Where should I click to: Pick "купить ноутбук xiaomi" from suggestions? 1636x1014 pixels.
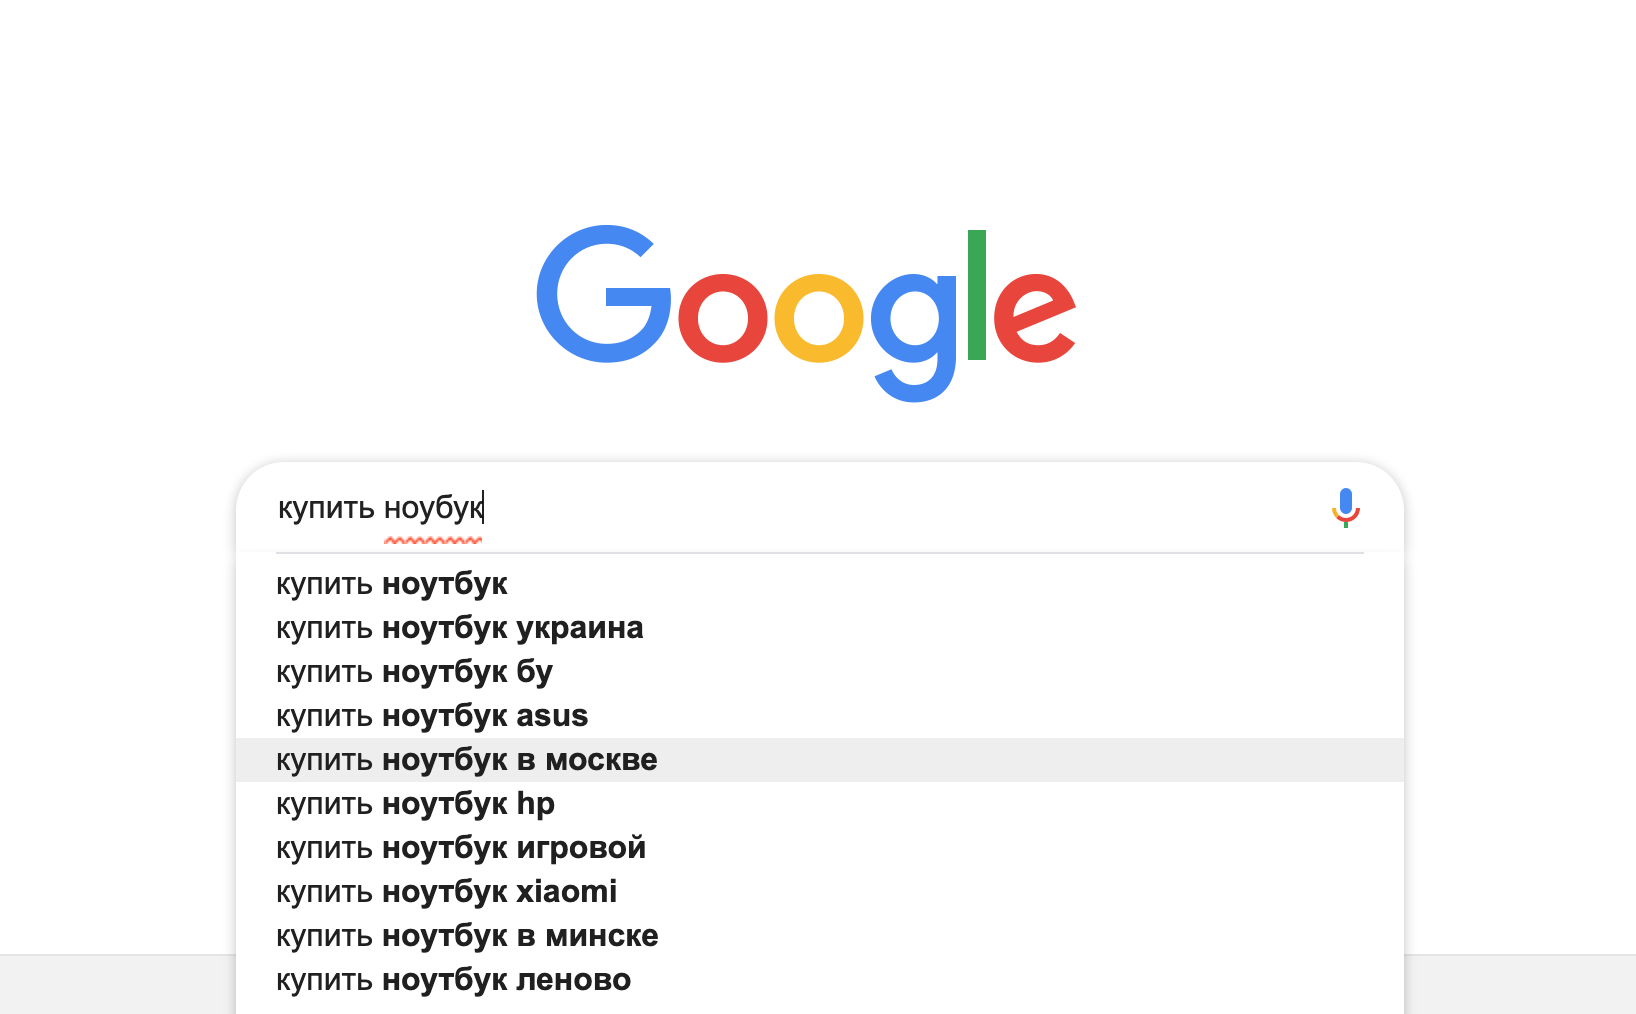(x=446, y=892)
